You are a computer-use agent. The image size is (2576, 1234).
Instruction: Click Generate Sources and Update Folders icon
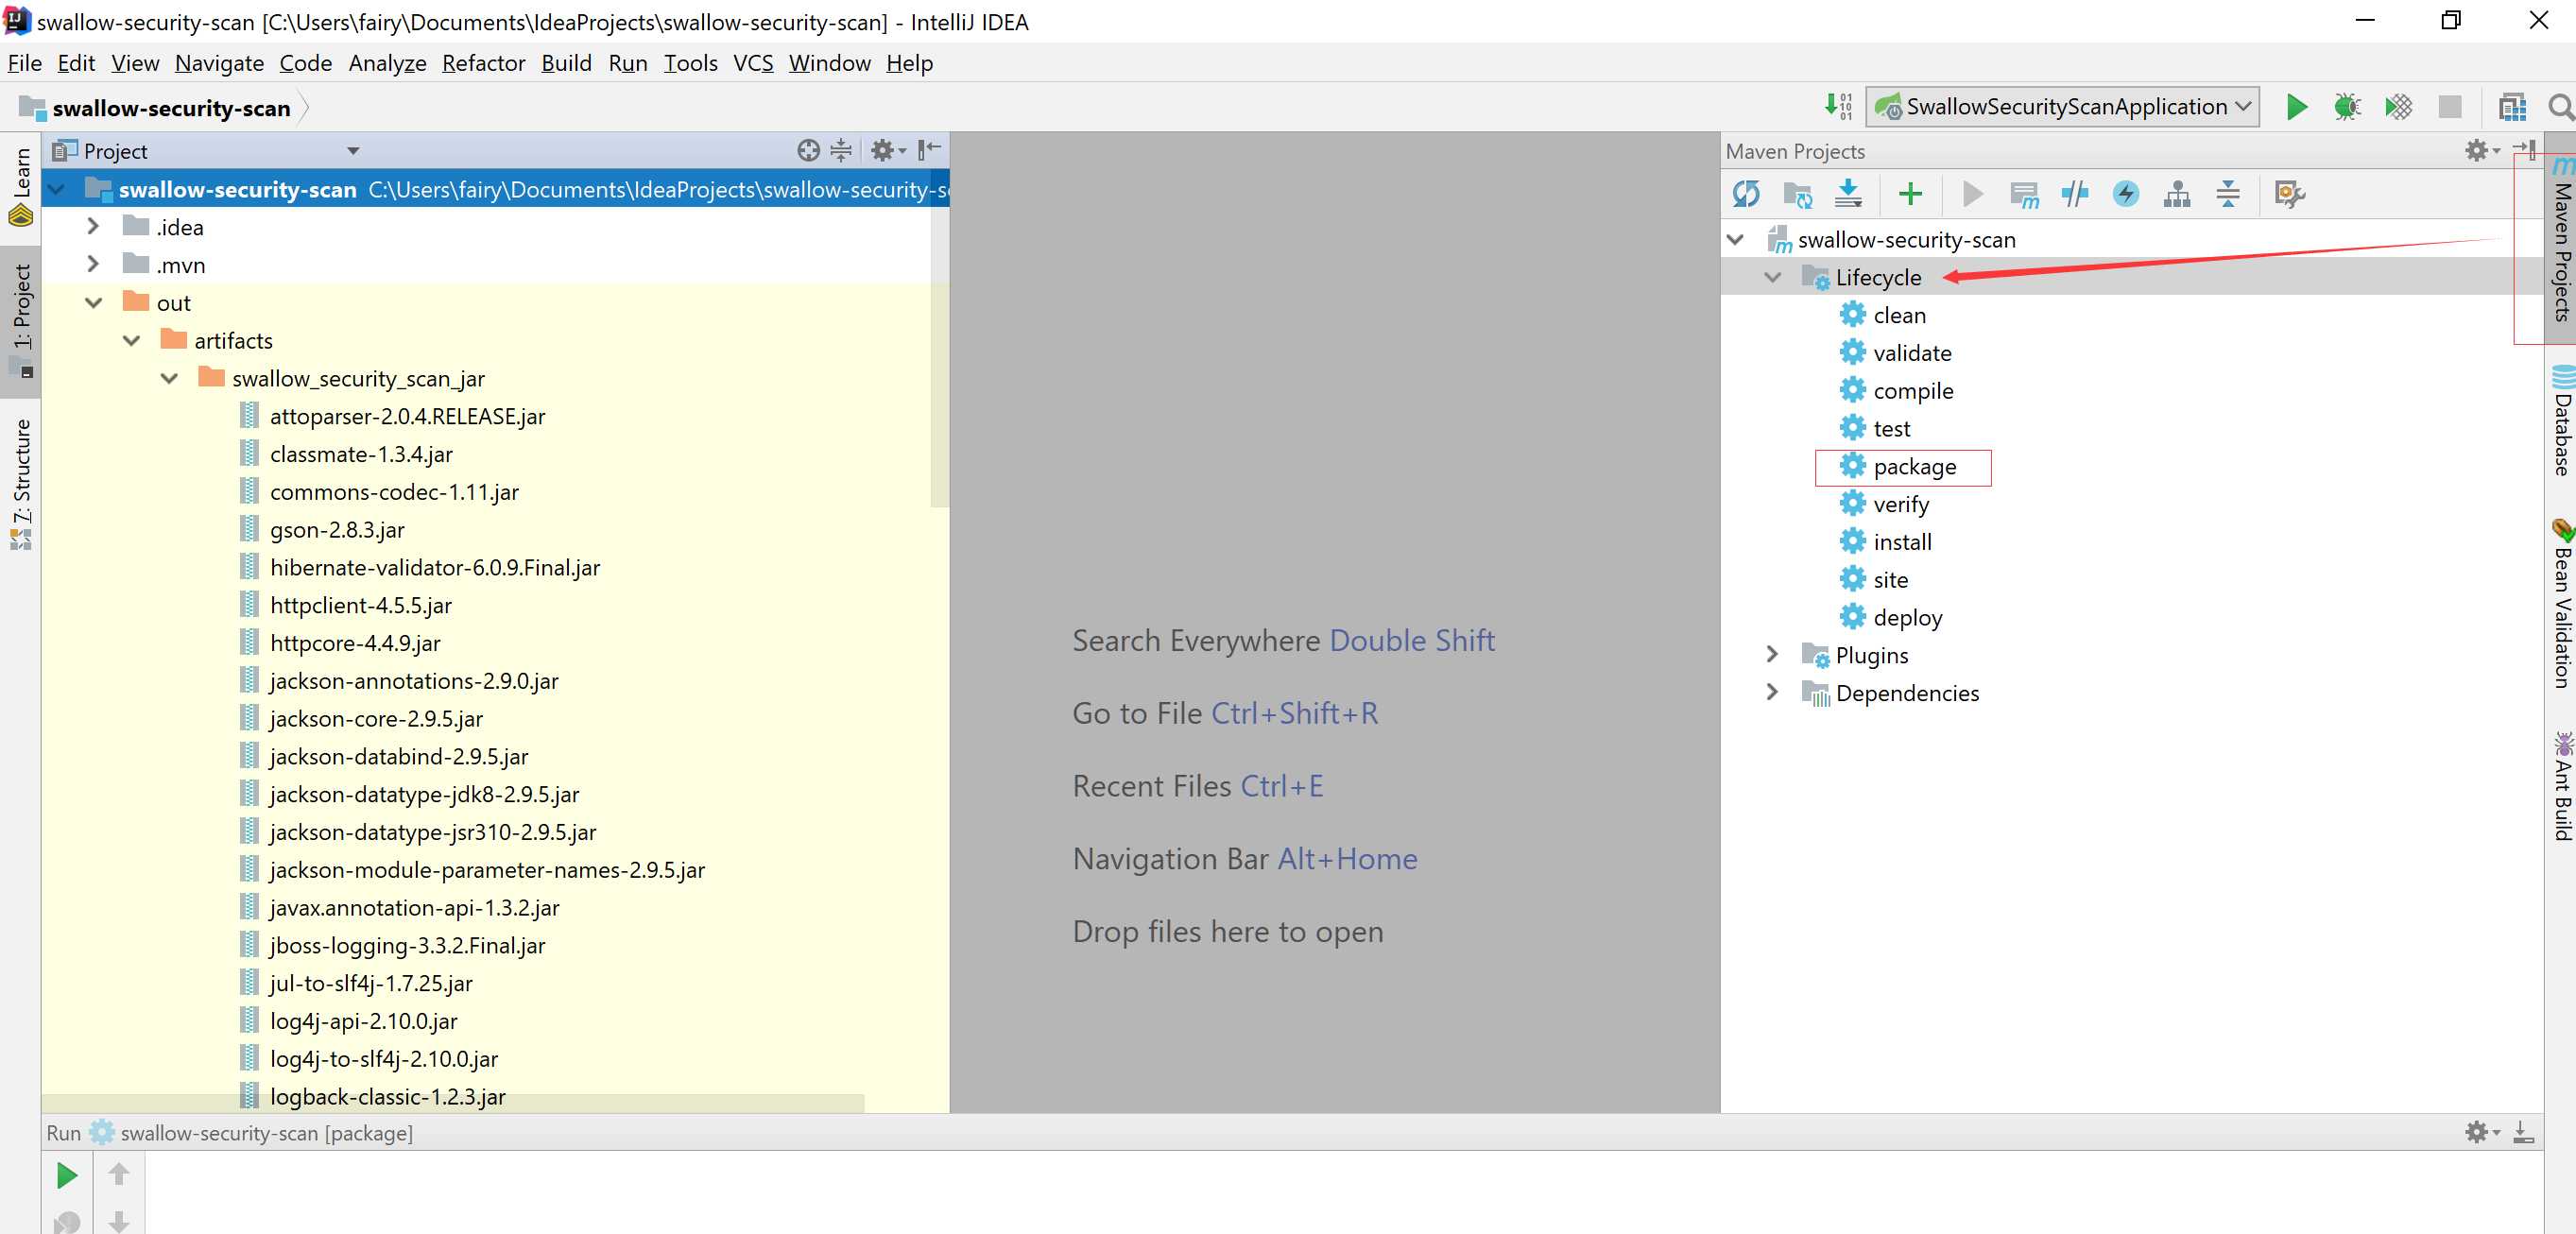pos(1797,194)
